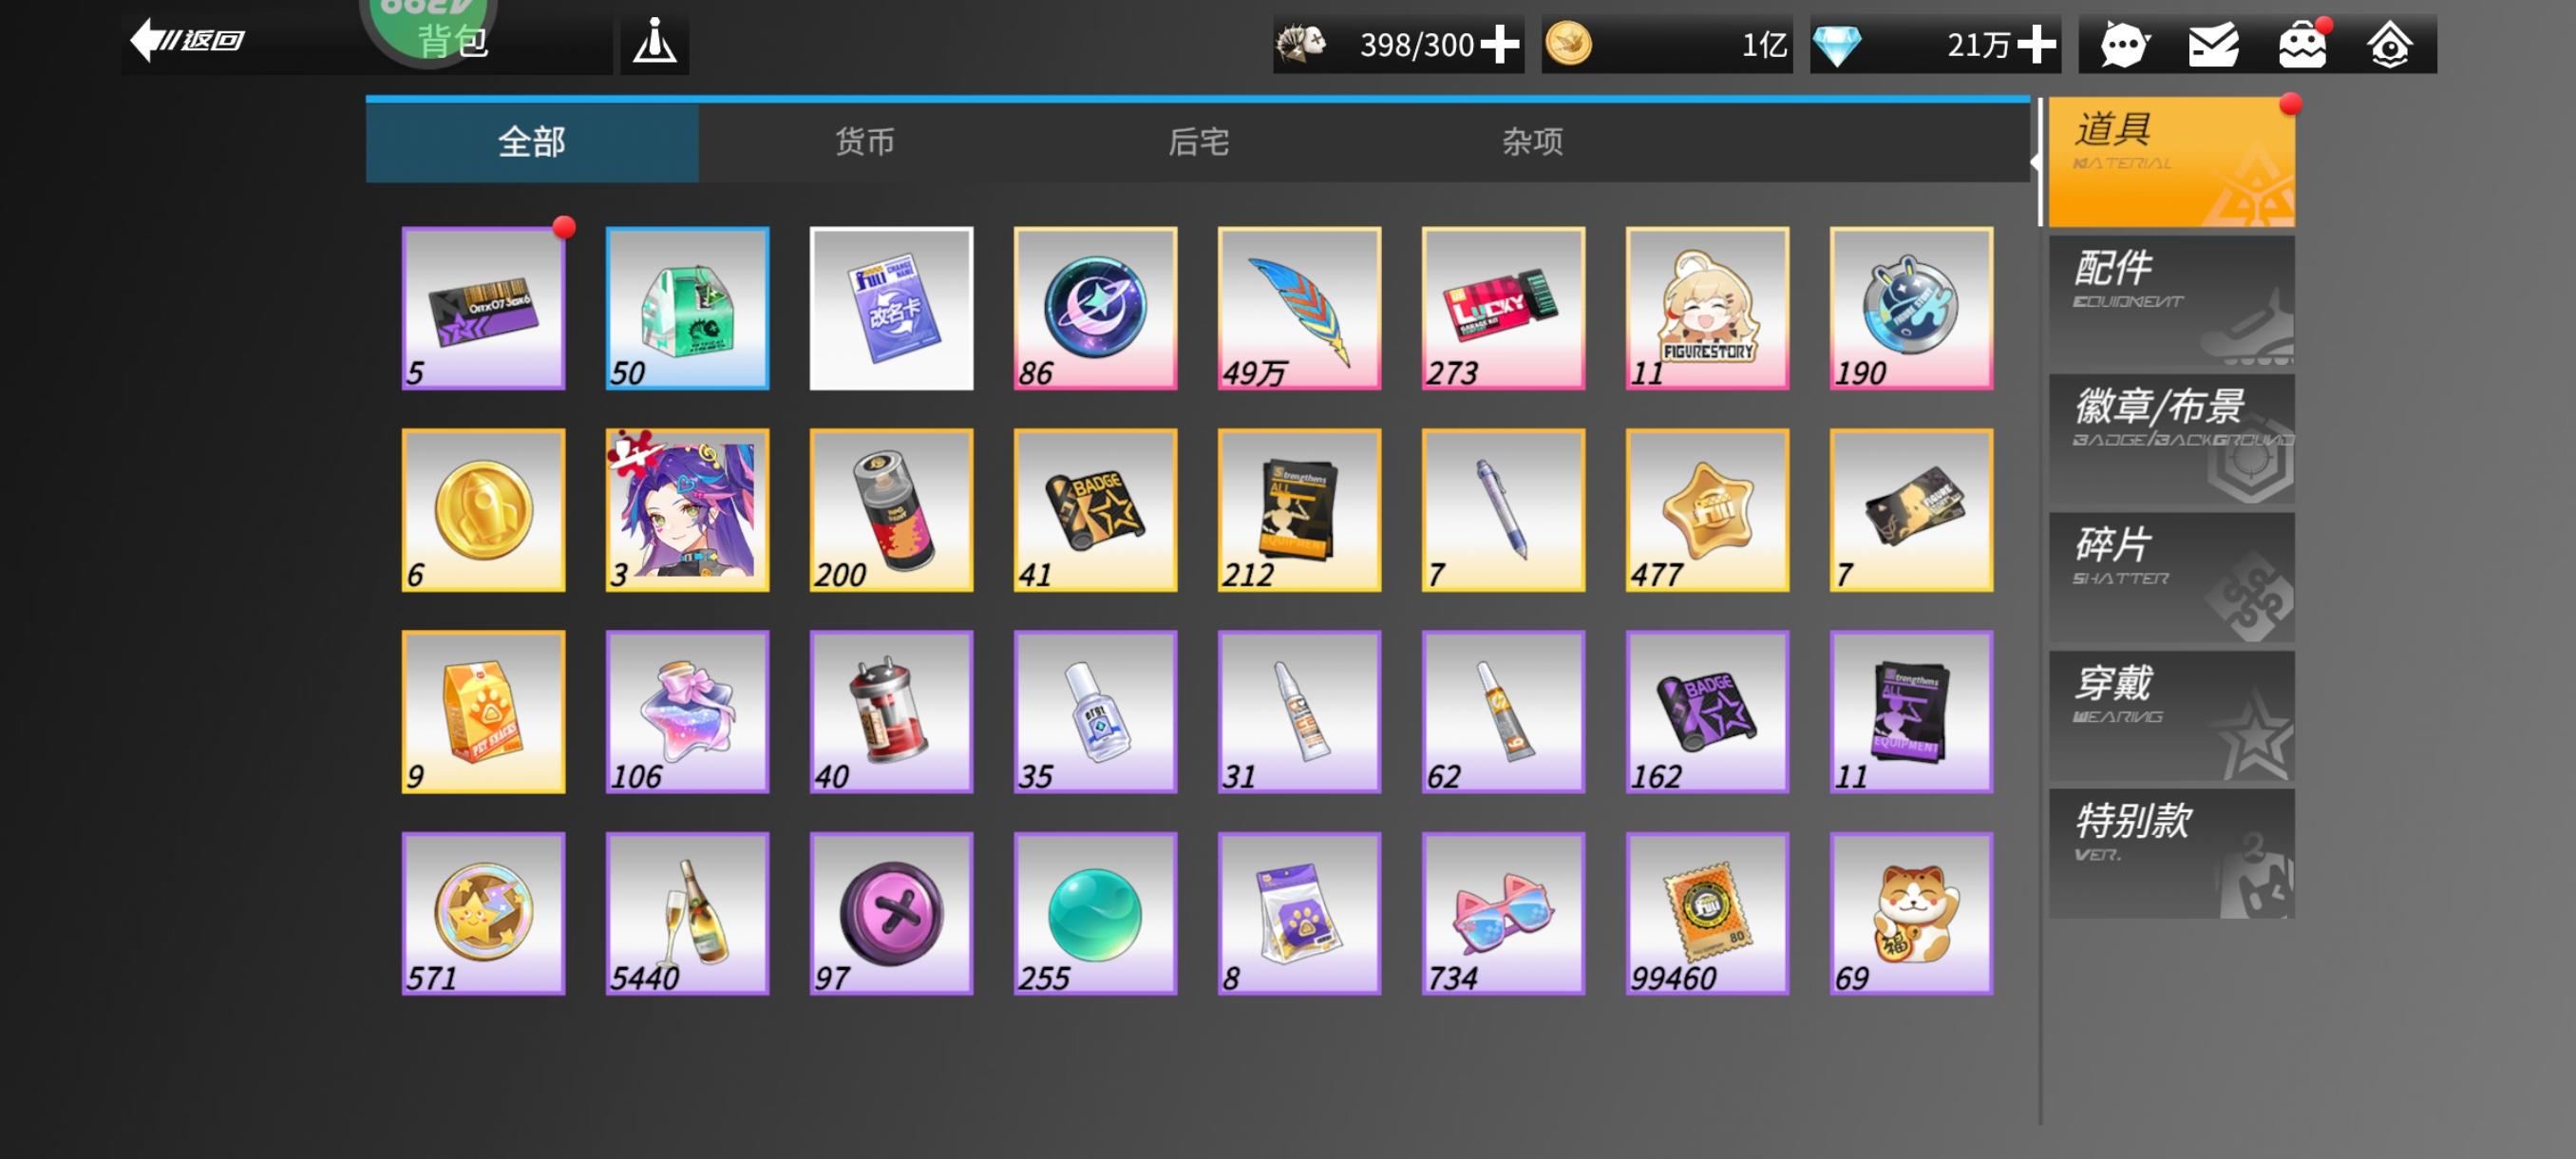Click the home icon in top bar

[2389, 45]
